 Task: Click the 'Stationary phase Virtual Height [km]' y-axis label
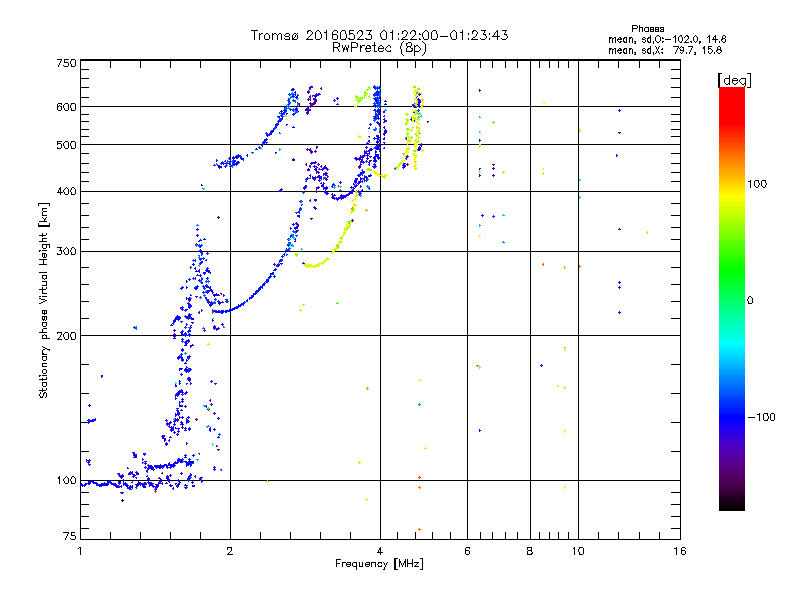[44, 300]
